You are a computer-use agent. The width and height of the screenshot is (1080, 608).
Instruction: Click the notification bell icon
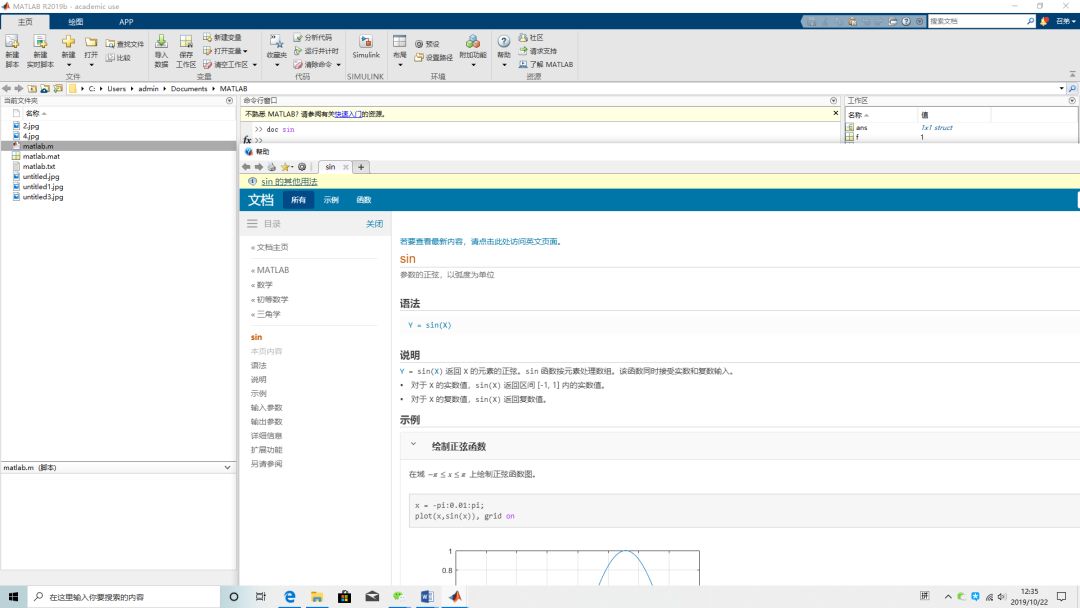click(x=1045, y=21)
